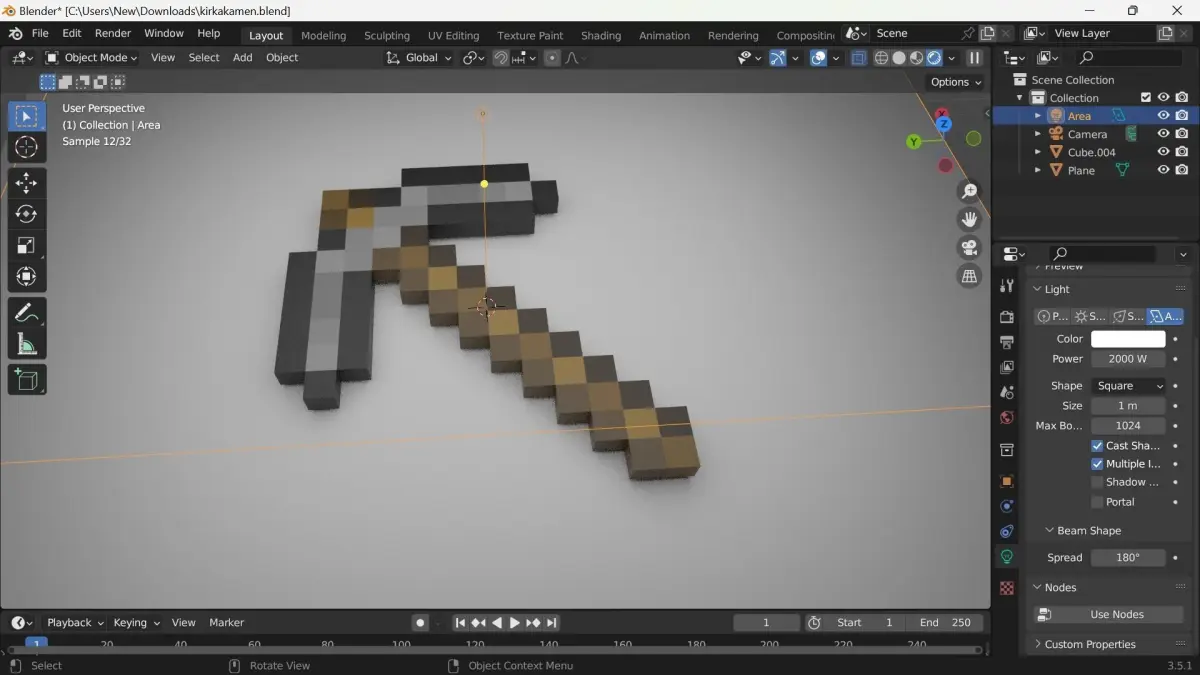Toggle viewport overlays
1200x675 pixels.
coord(819,58)
